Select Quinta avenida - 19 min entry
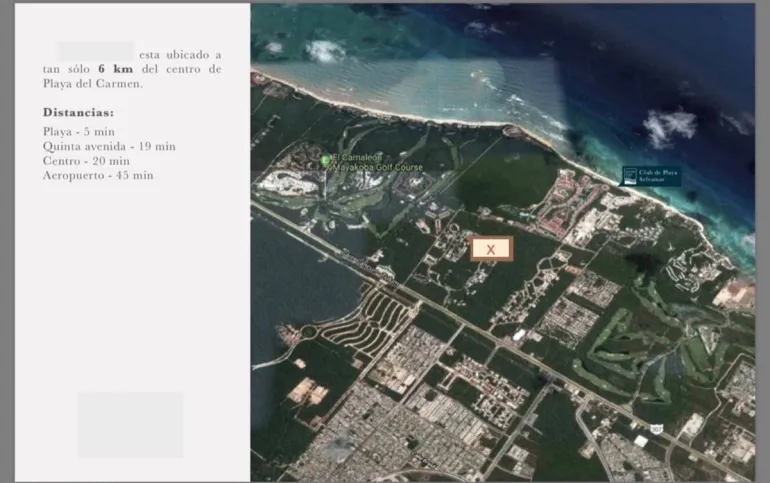The image size is (770, 483). click(109, 146)
